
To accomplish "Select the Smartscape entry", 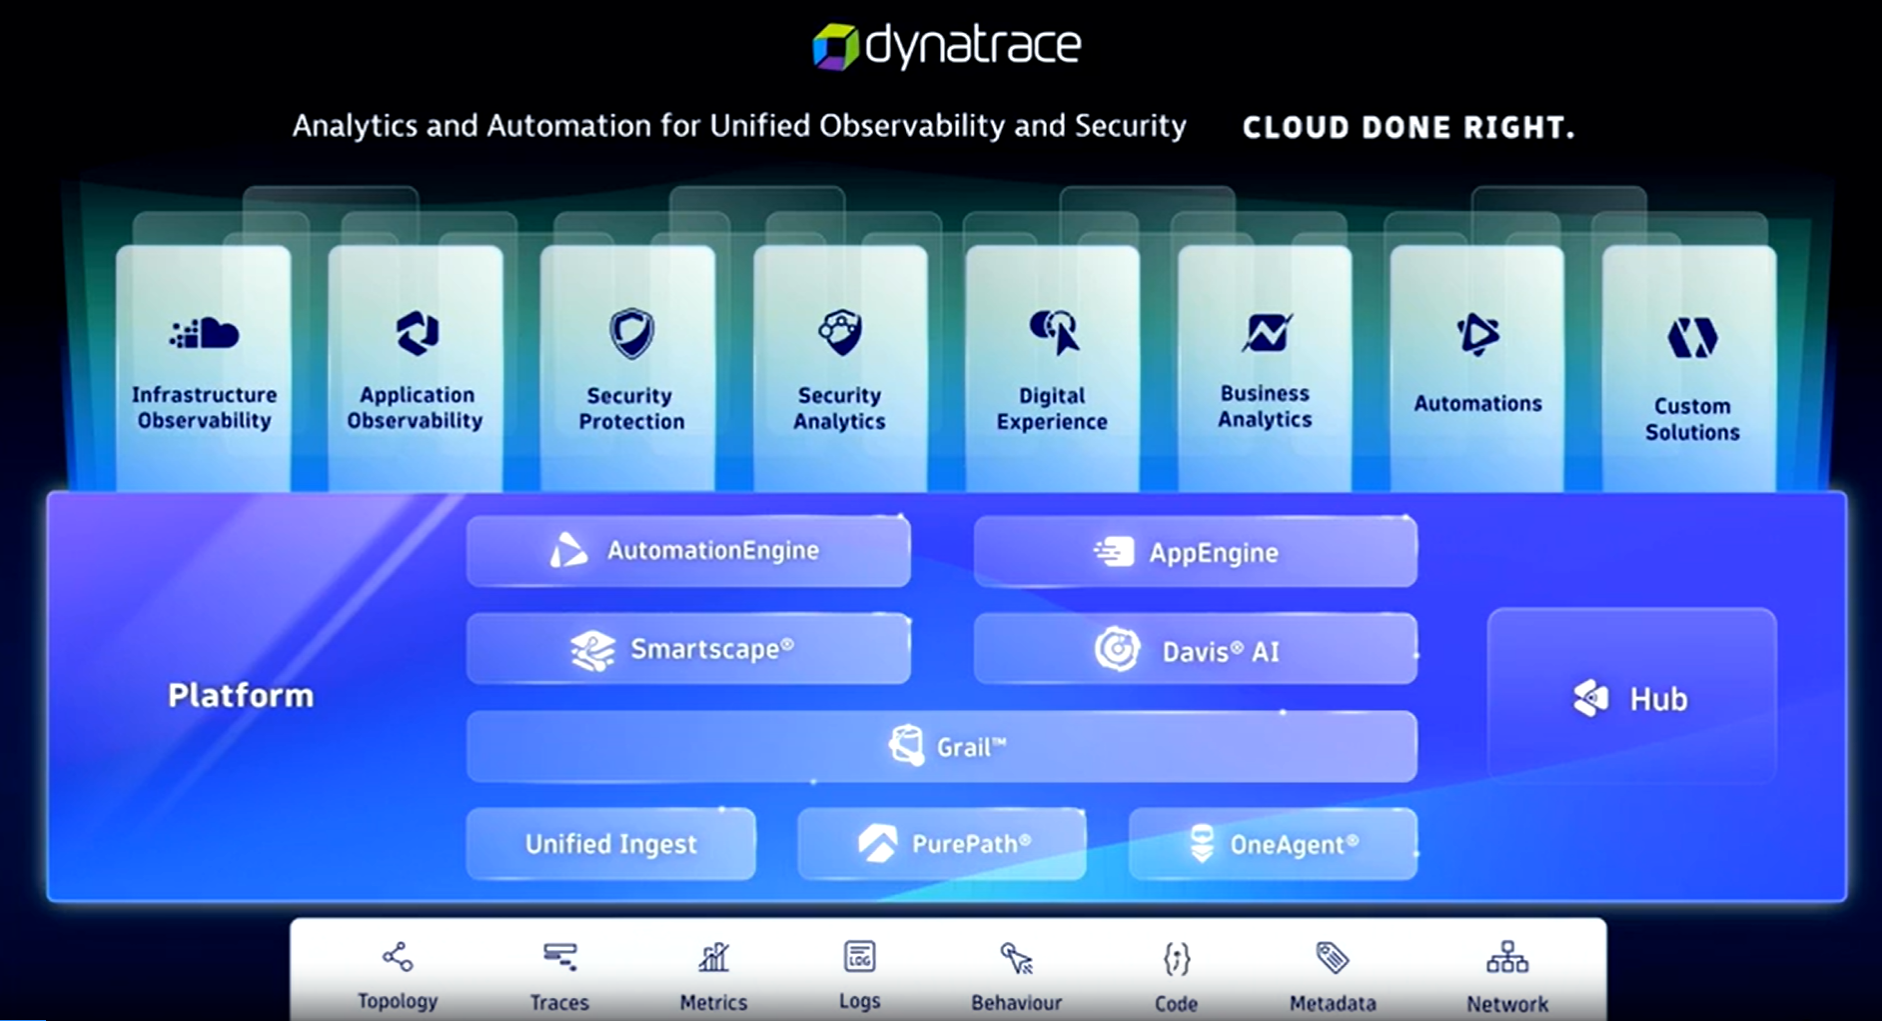I will pyautogui.click(x=688, y=648).
